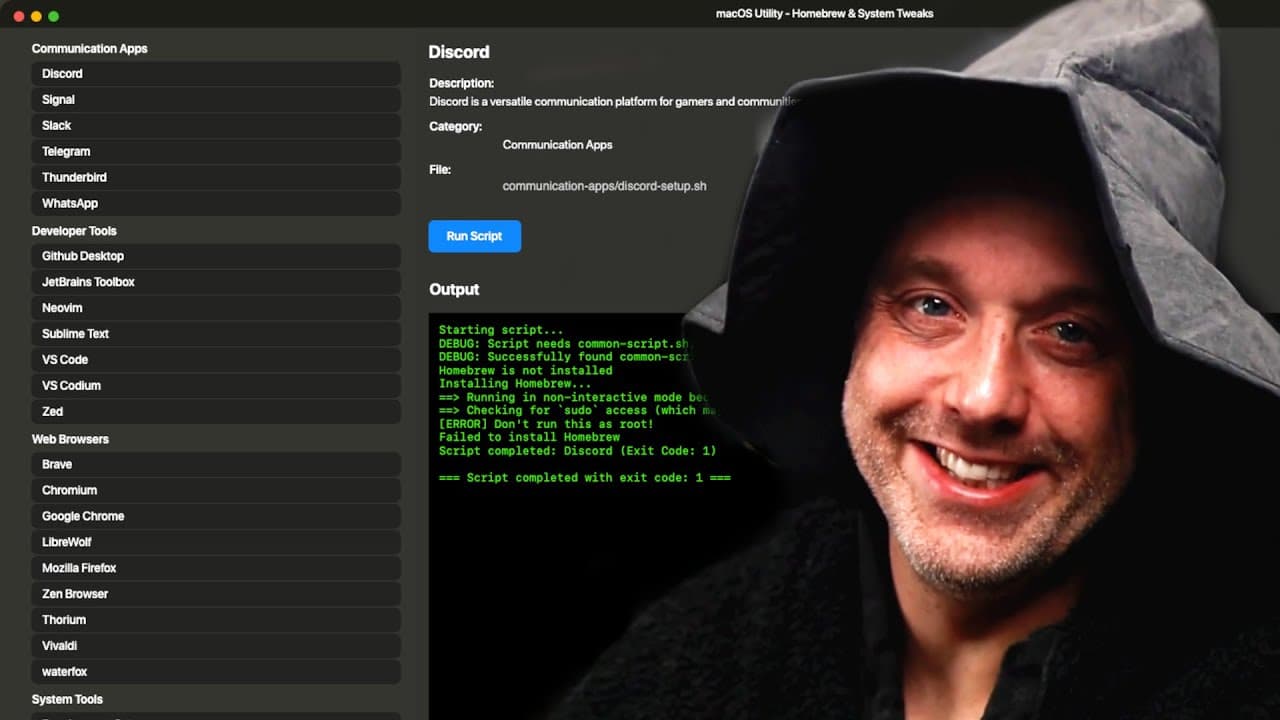Click the Discord title in details pane
Image resolution: width=1280 pixels, height=720 pixels.
coord(459,52)
